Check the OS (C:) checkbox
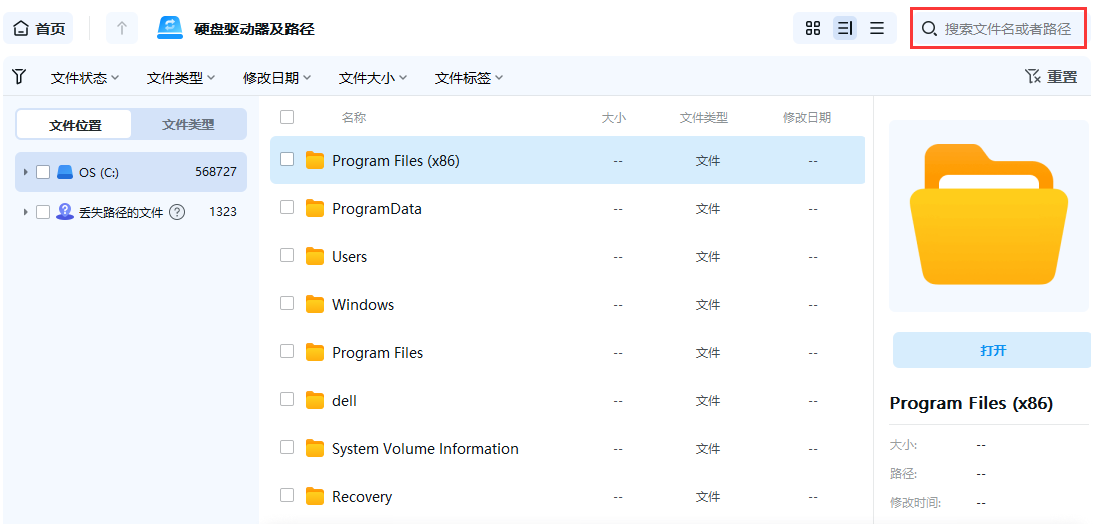Screen dimensions: 1099x524 (x=43, y=172)
